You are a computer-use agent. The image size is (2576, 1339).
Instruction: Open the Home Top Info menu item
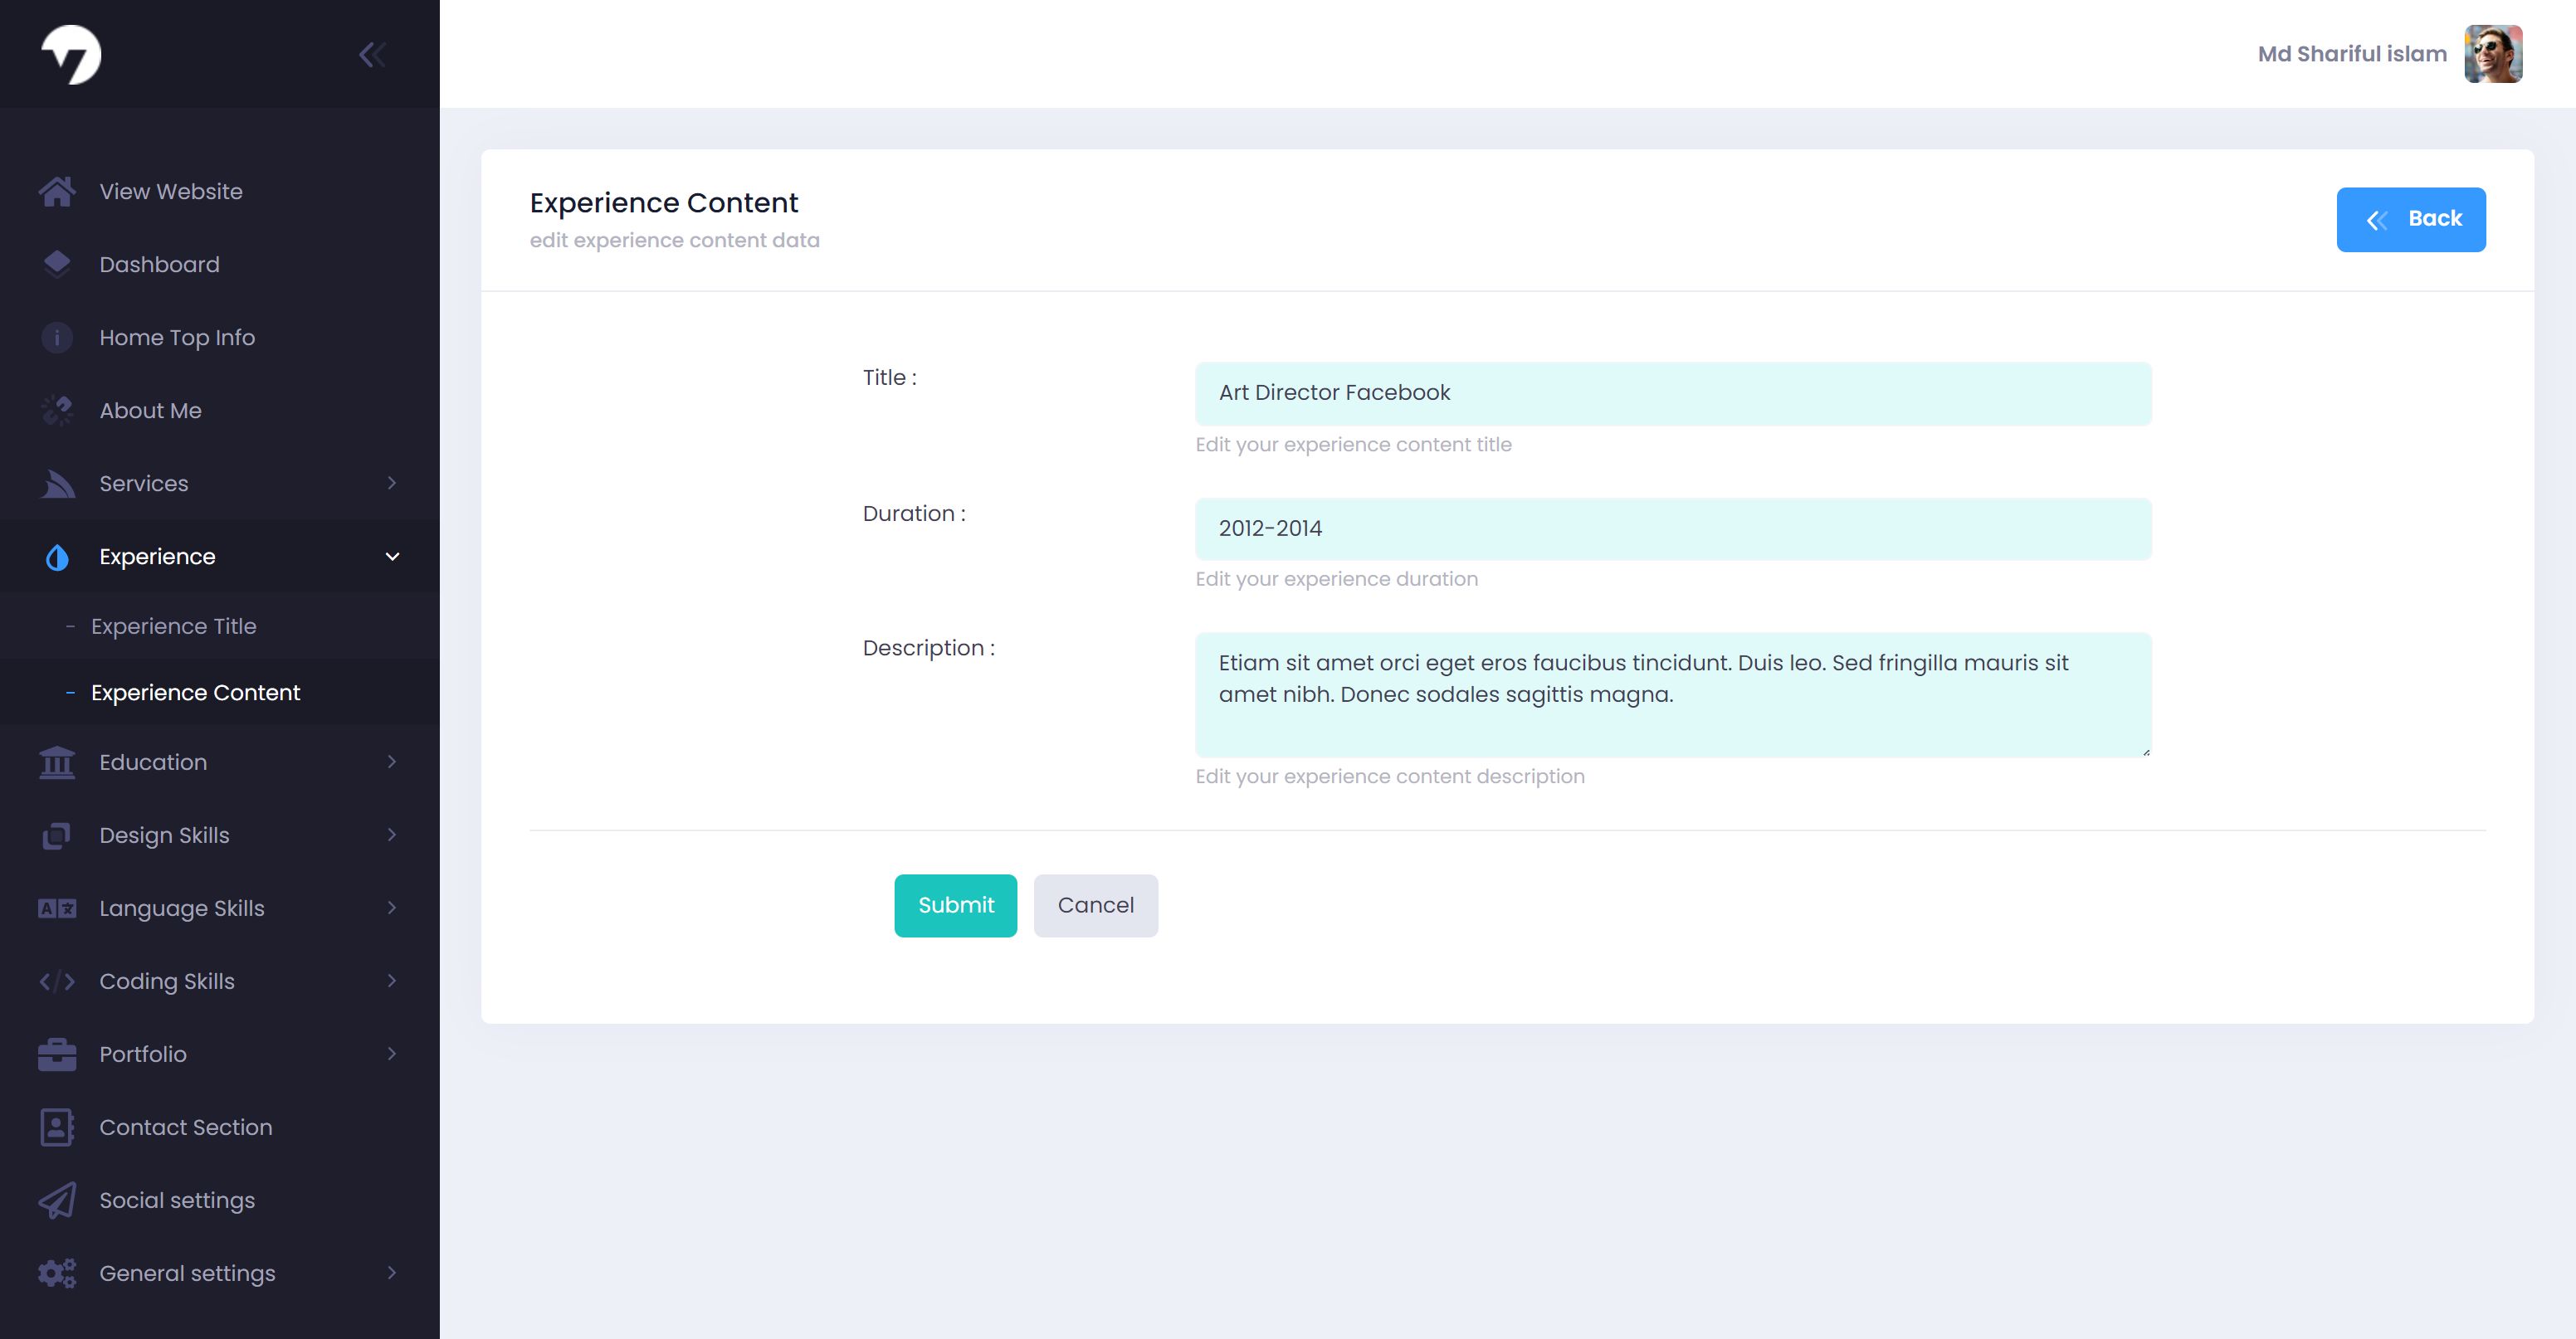click(177, 338)
